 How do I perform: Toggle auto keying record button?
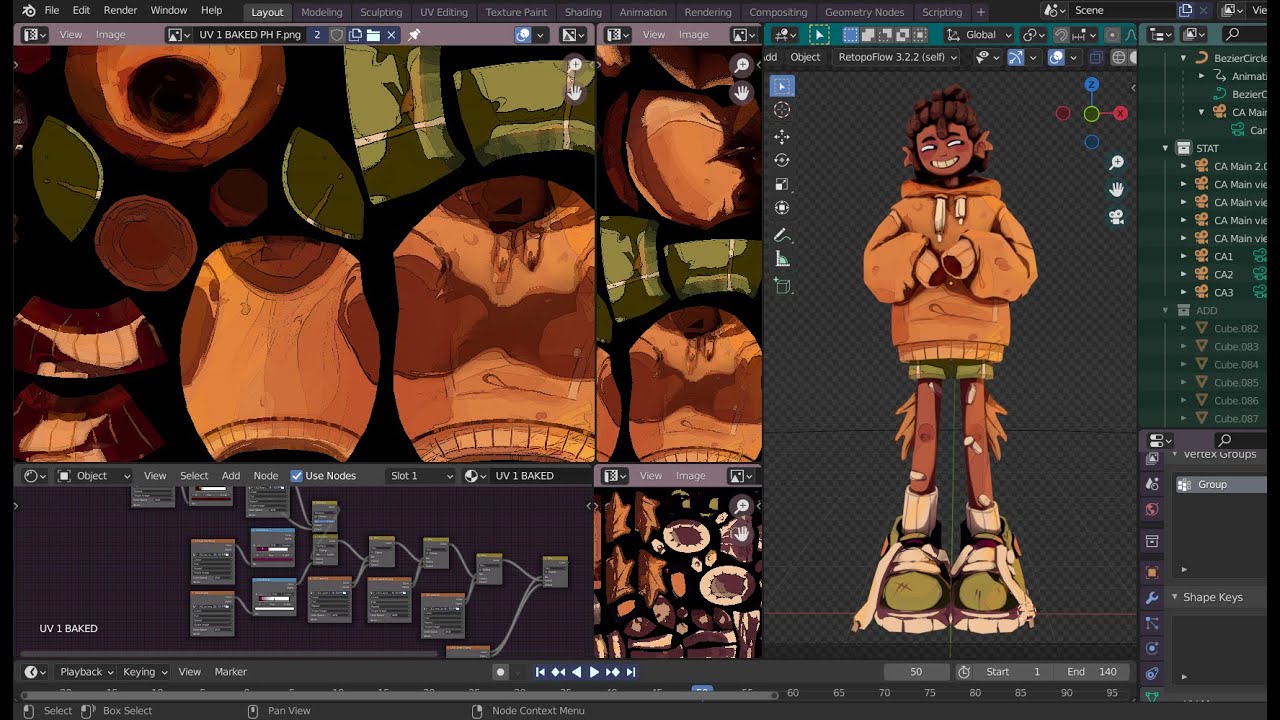[500, 672]
